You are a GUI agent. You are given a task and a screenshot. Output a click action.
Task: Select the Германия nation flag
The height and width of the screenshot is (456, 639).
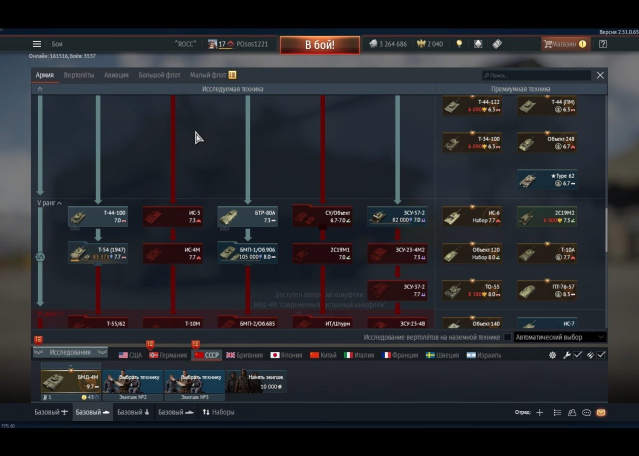click(166, 355)
